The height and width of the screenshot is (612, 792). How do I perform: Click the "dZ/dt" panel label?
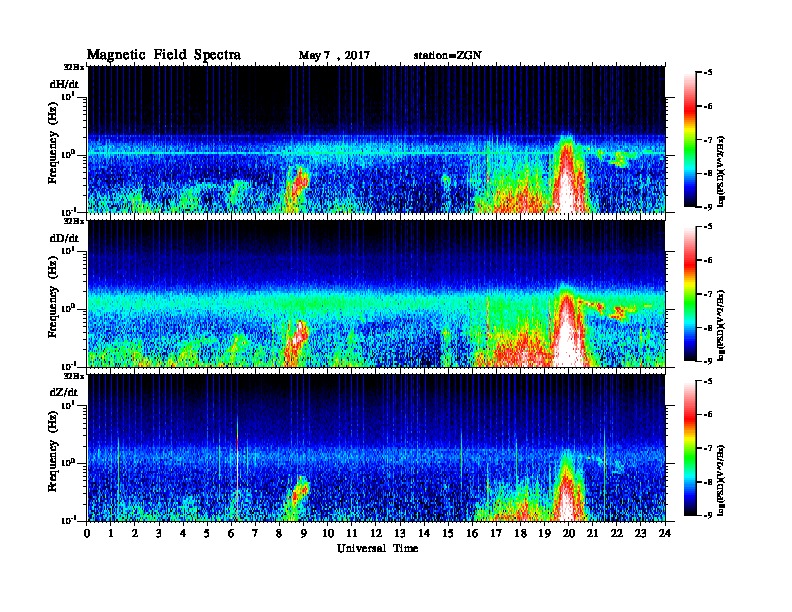64,392
